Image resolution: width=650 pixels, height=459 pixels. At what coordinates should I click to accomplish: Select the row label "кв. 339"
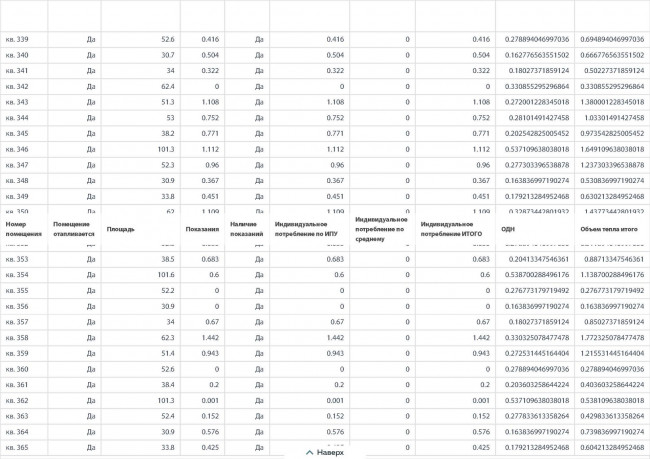(x=17, y=39)
